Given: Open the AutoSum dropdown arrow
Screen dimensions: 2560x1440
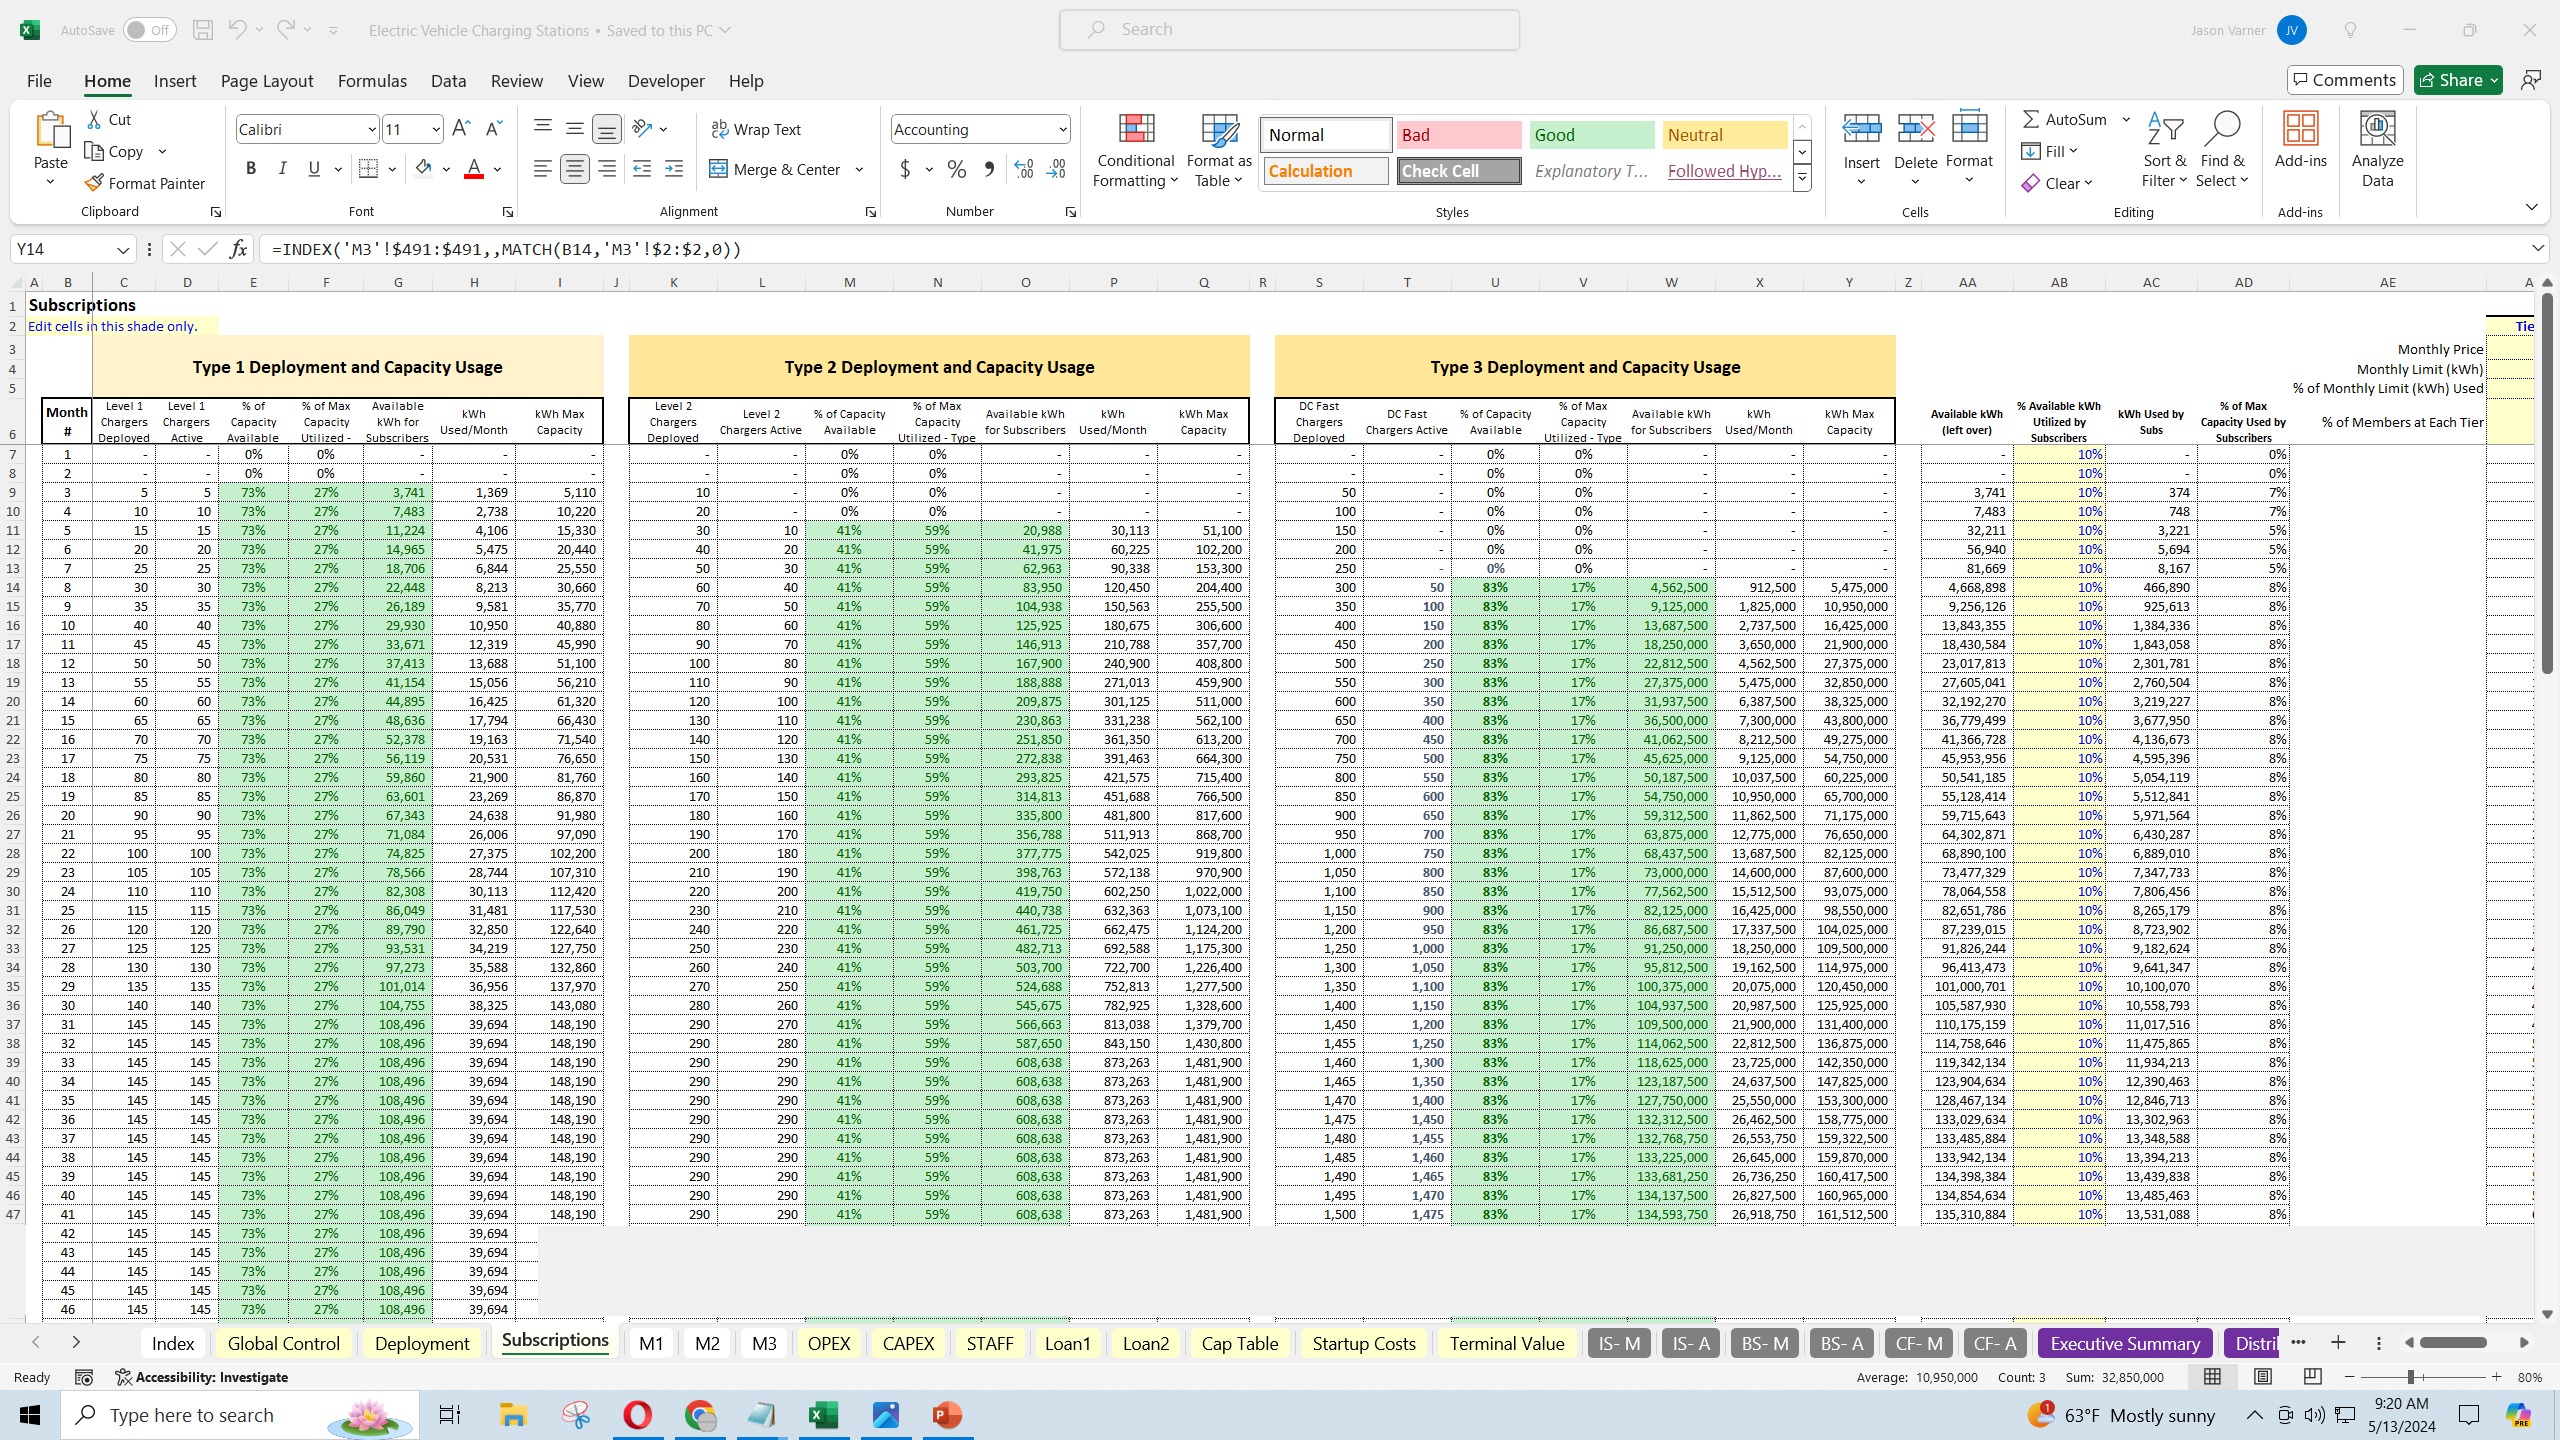Looking at the screenshot, I should (2126, 119).
